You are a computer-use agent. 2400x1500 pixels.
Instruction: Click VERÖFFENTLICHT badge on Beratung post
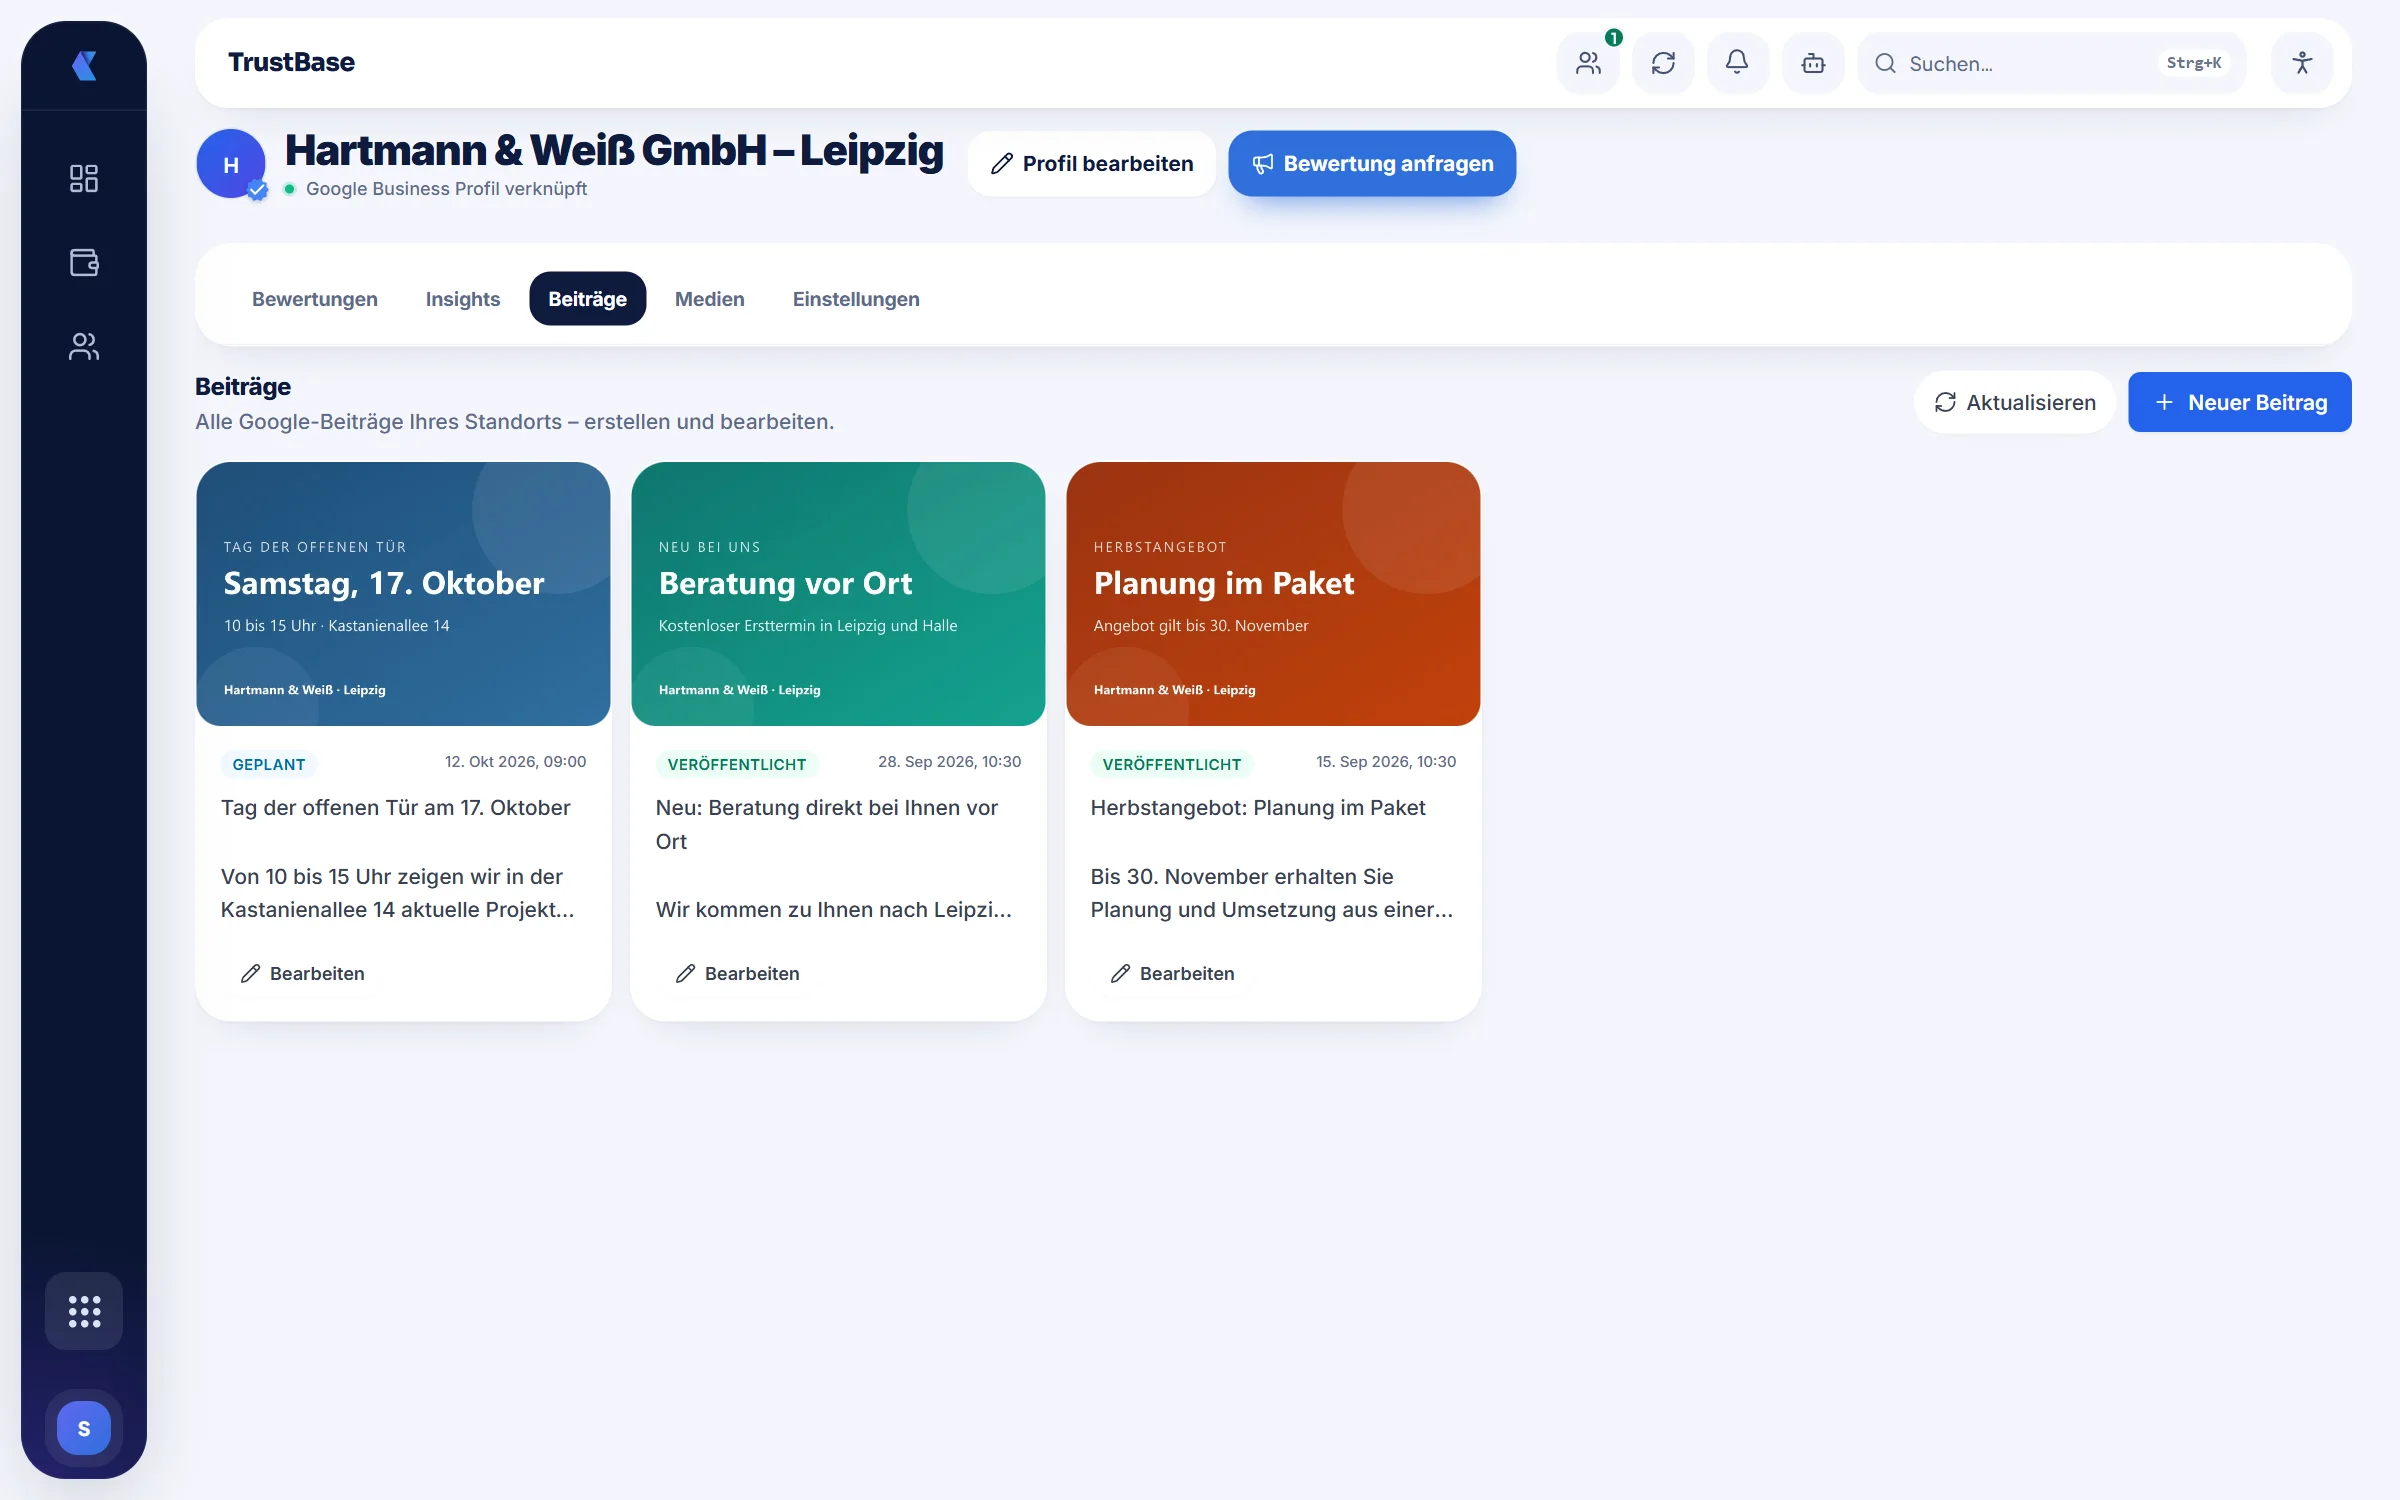(x=737, y=764)
